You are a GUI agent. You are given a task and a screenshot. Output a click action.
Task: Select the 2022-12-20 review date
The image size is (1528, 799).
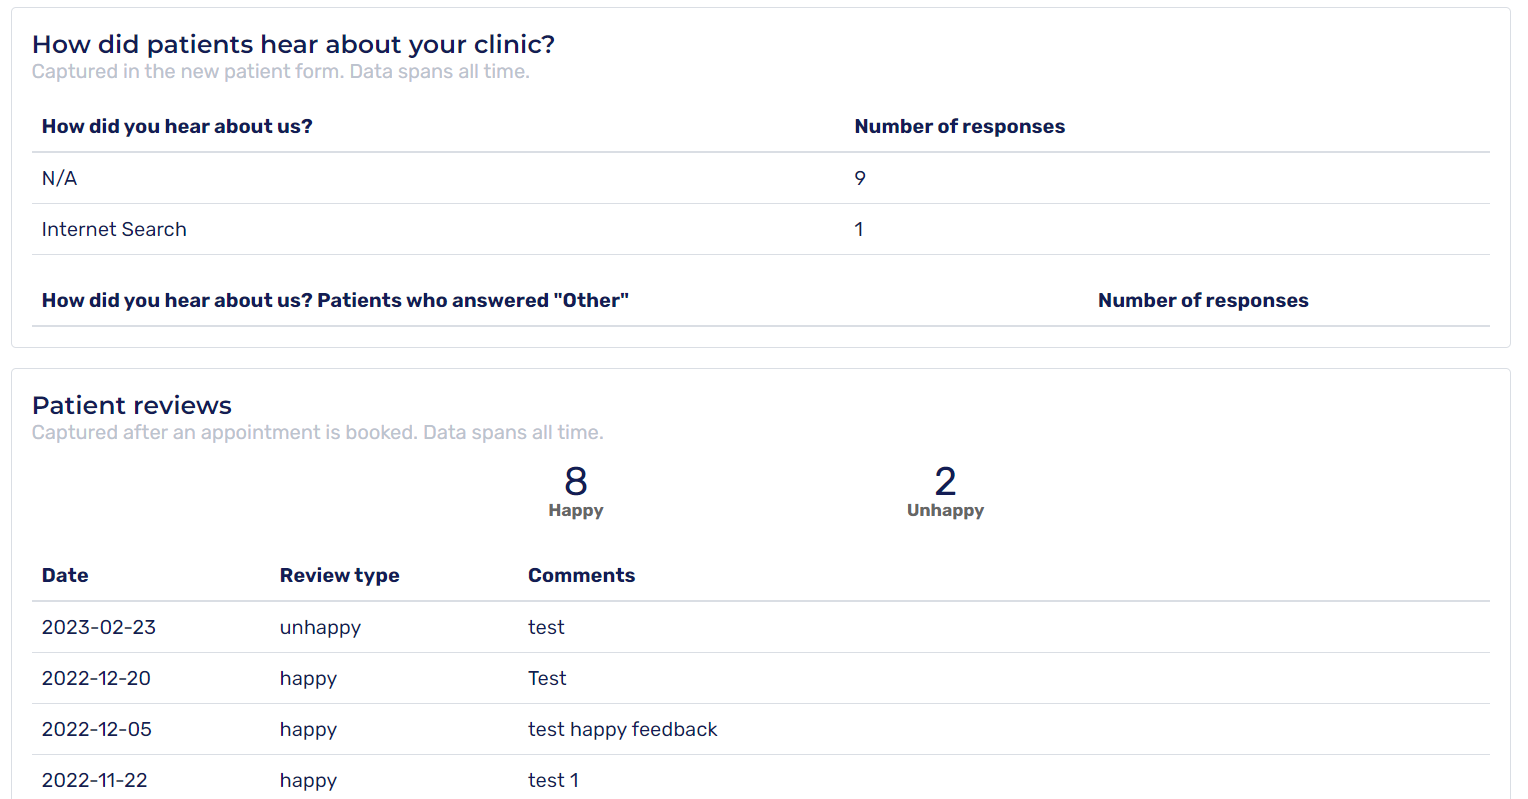click(x=96, y=679)
